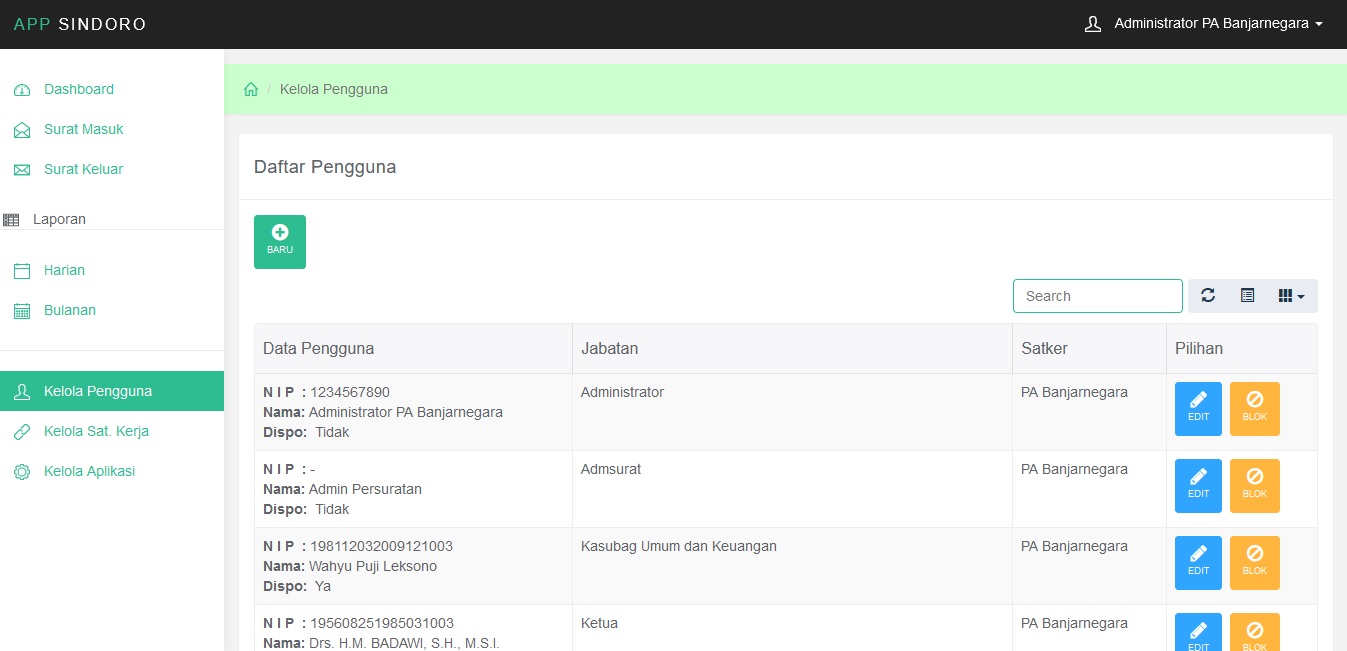Edit the Administrator PA Banjarnegara user

pos(1198,409)
